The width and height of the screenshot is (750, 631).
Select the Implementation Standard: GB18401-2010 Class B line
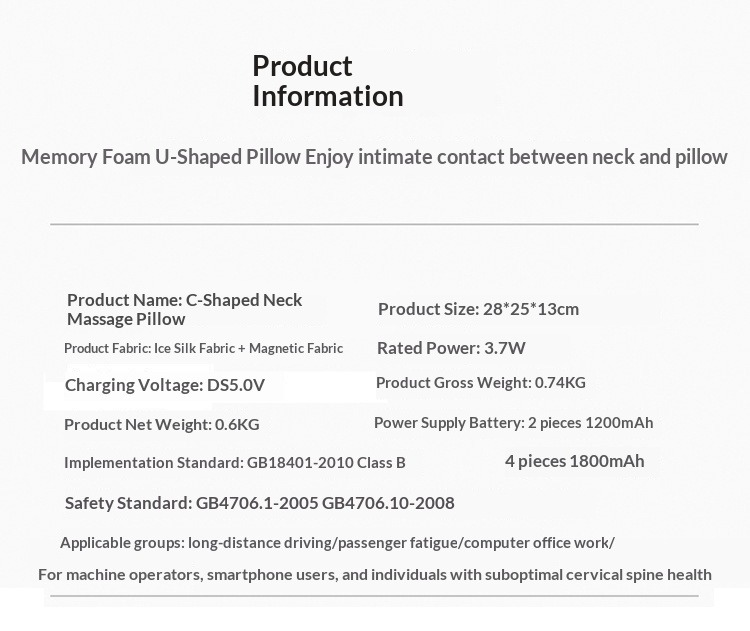coord(234,462)
